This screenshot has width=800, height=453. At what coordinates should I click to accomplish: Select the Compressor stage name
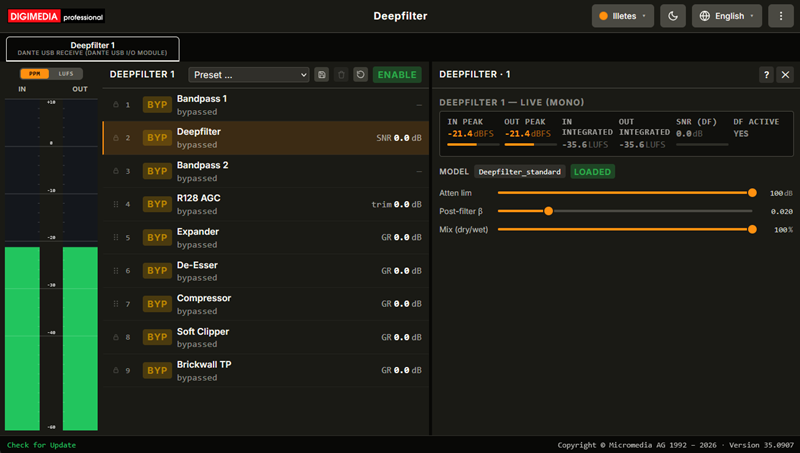point(204,298)
